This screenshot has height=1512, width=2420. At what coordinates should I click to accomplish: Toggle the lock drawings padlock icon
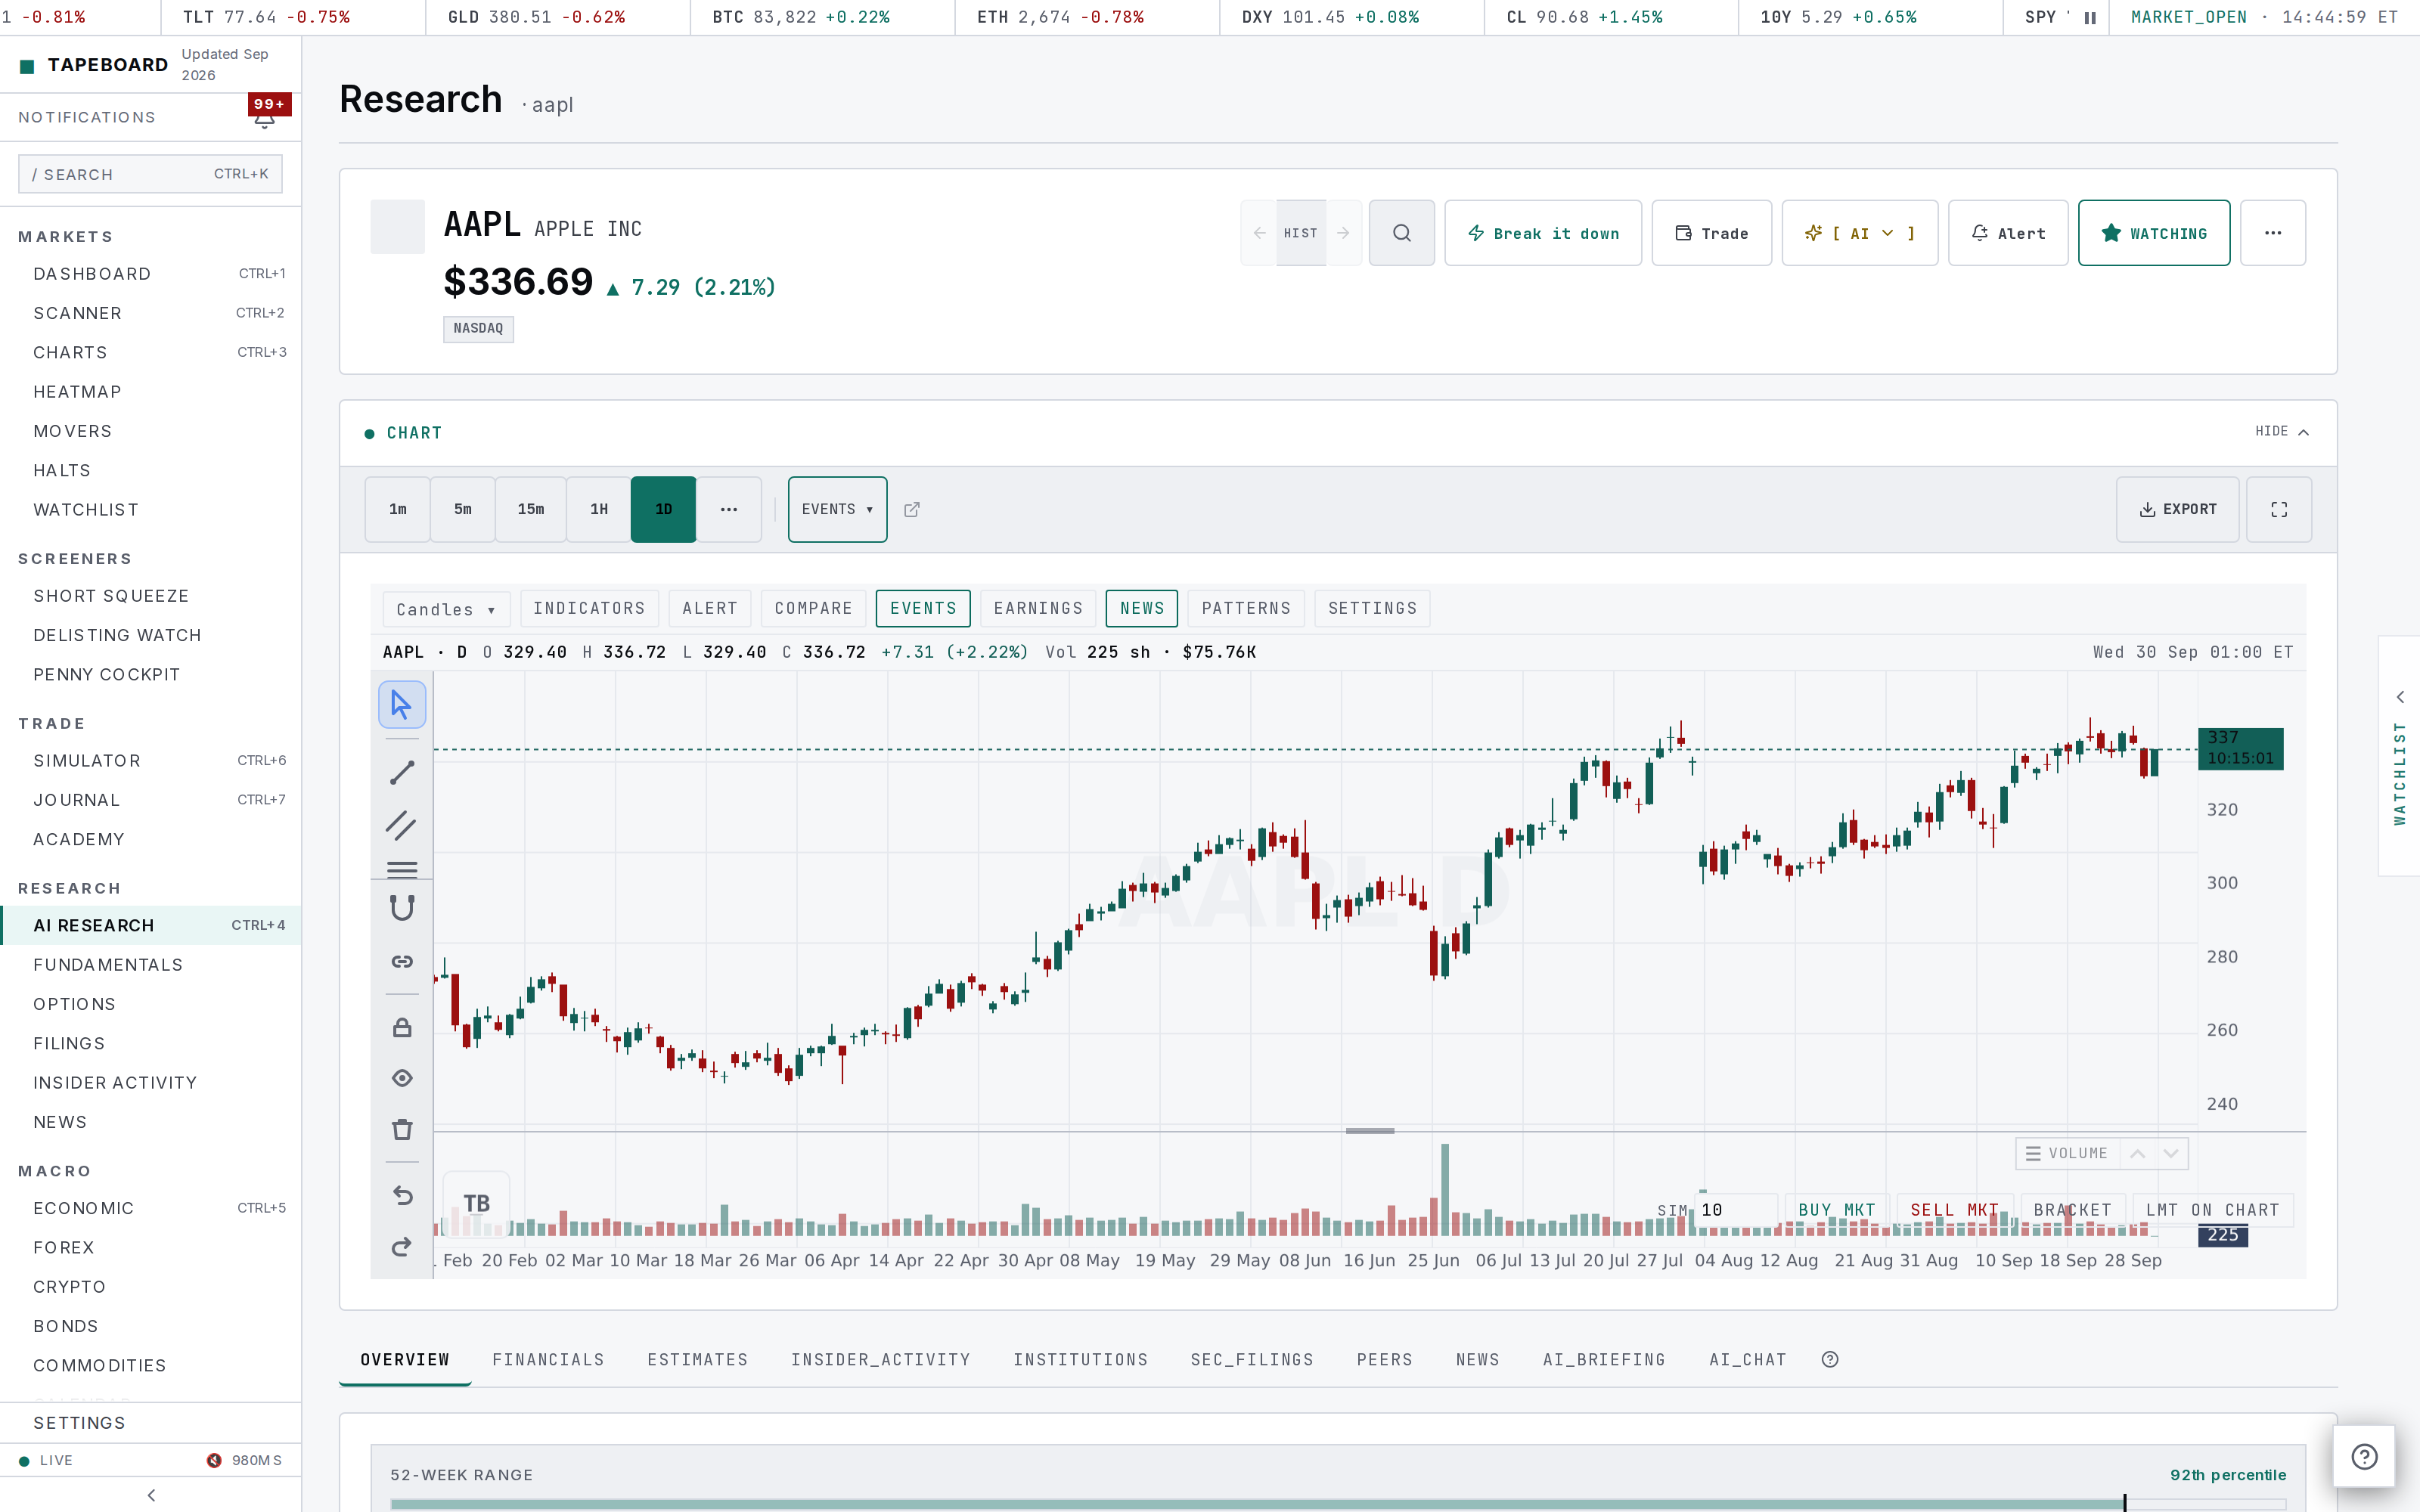pyautogui.click(x=402, y=1027)
